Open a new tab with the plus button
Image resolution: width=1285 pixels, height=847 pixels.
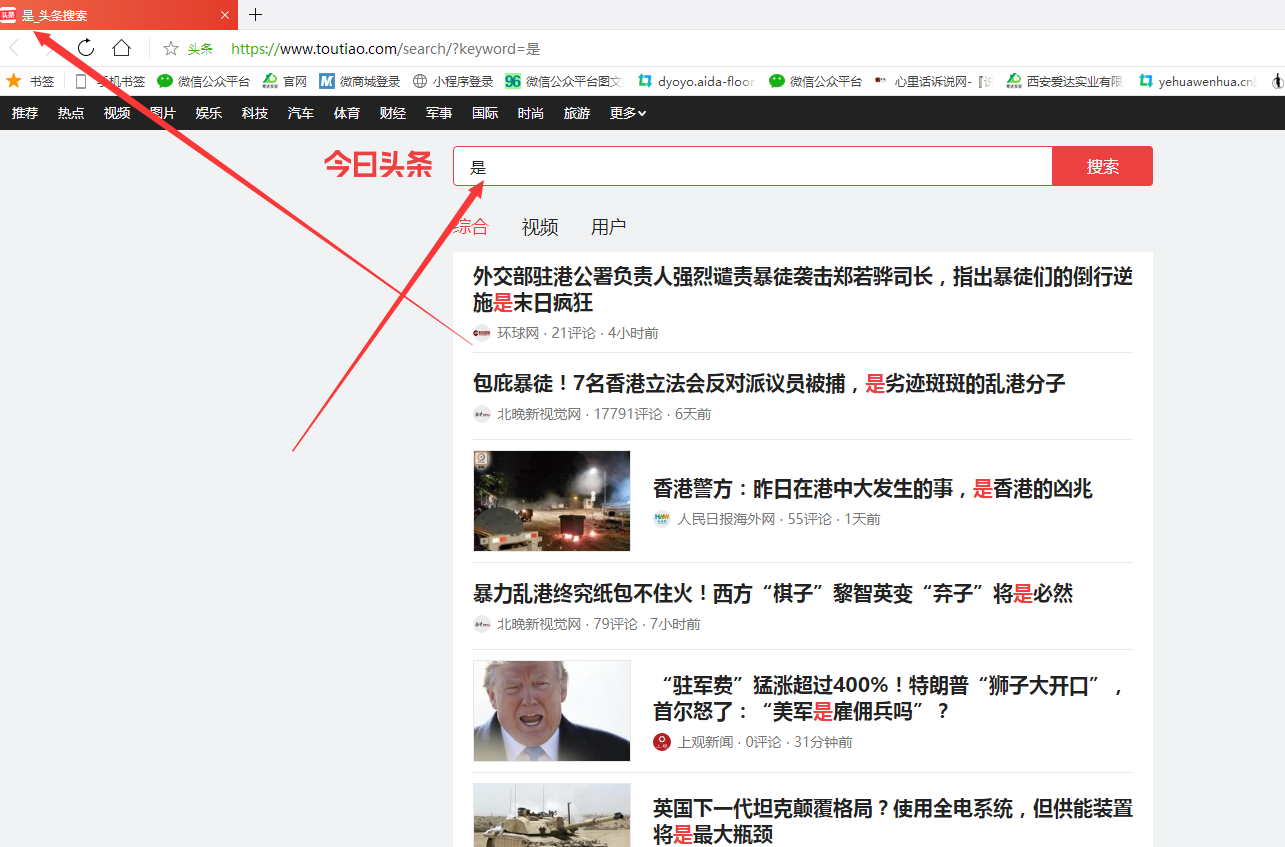coord(255,15)
